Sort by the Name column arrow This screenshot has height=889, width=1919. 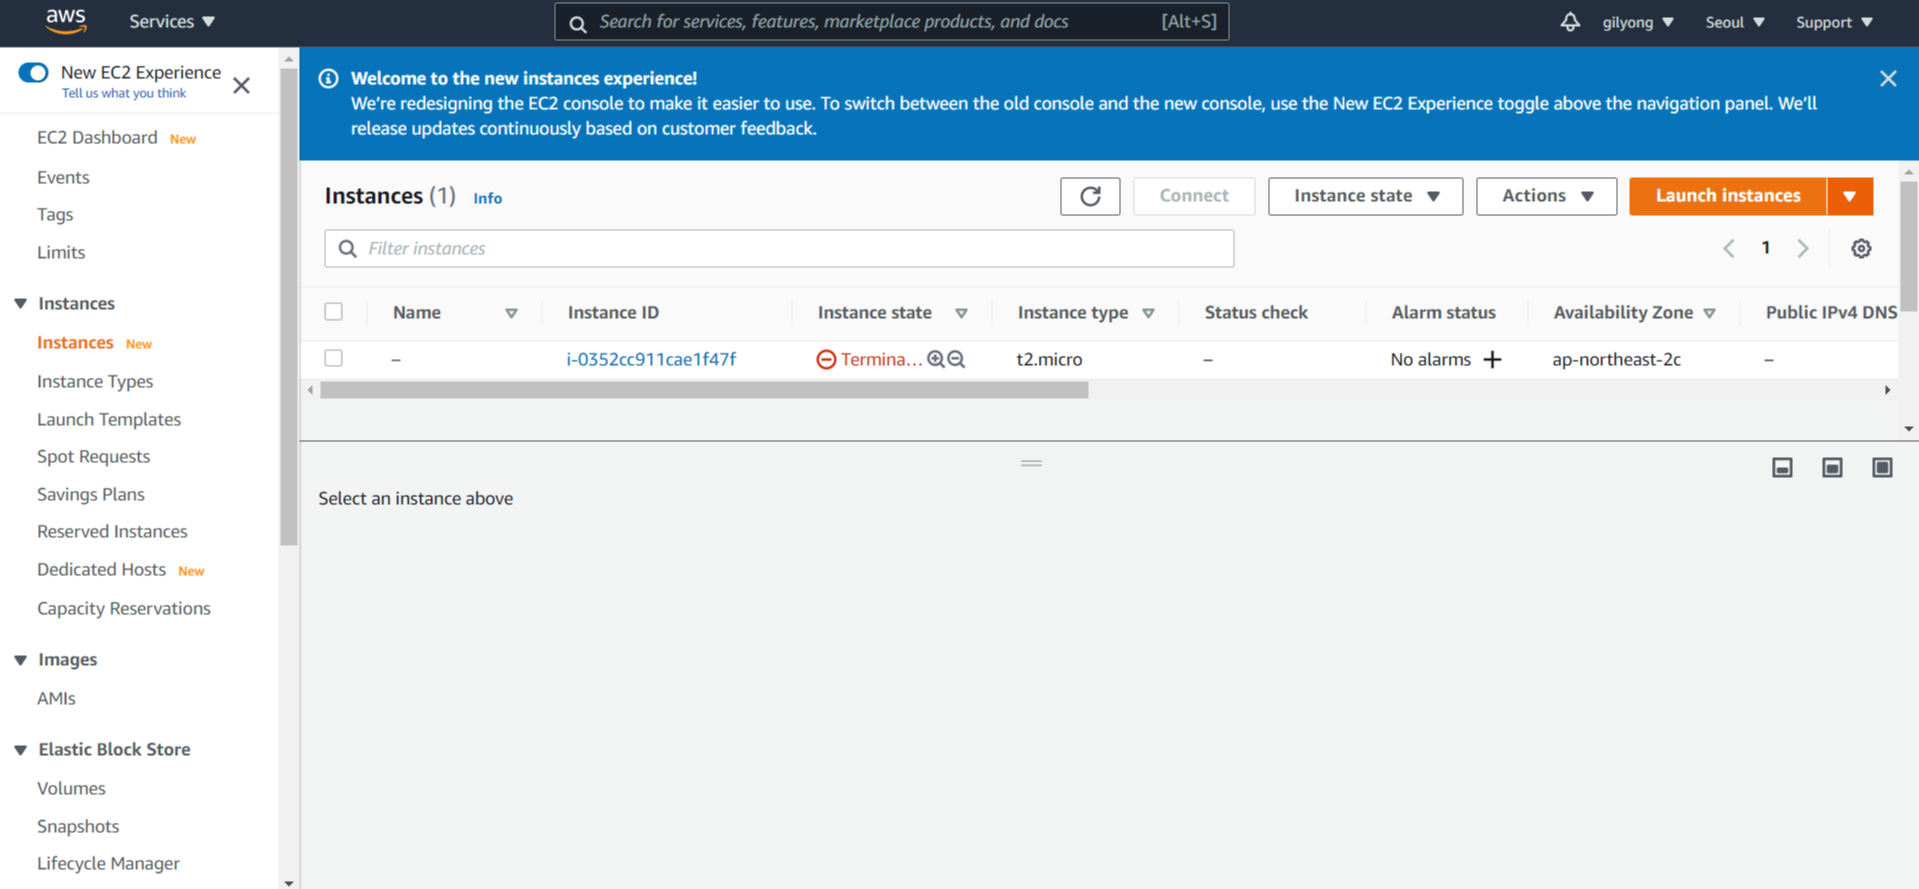point(511,313)
